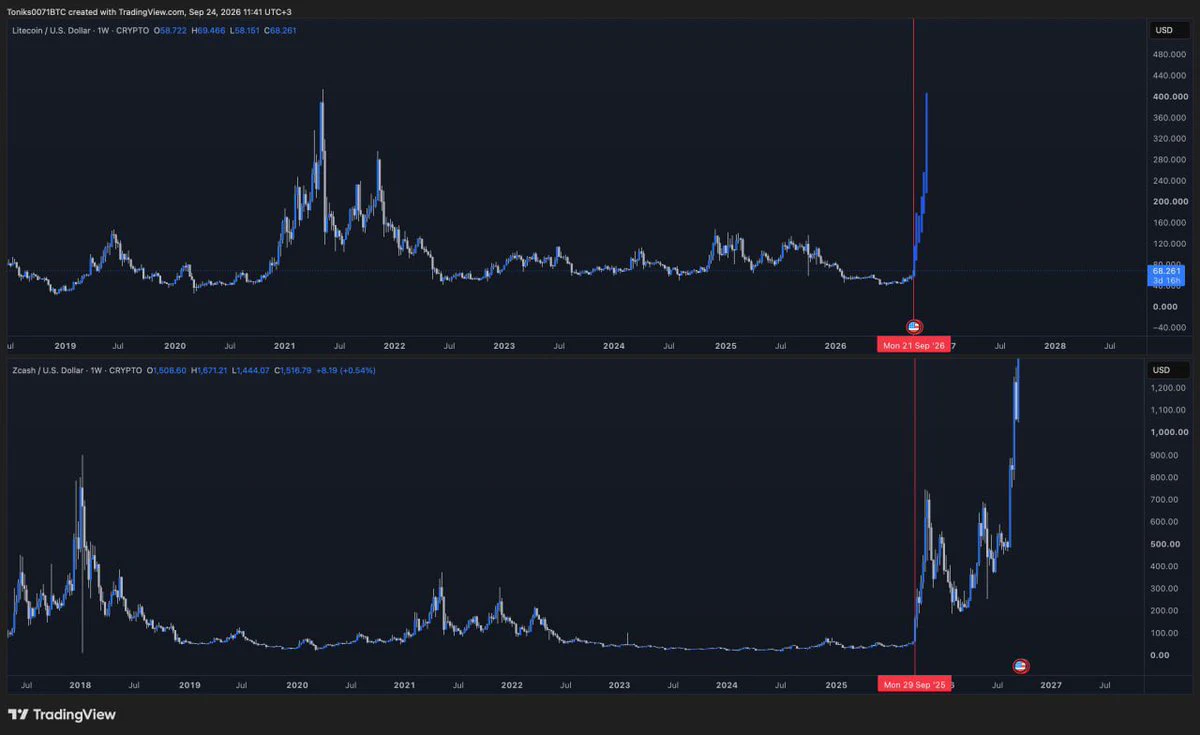
Task: Click the 800.00 Zcash price axis label
Action: pos(1165,477)
